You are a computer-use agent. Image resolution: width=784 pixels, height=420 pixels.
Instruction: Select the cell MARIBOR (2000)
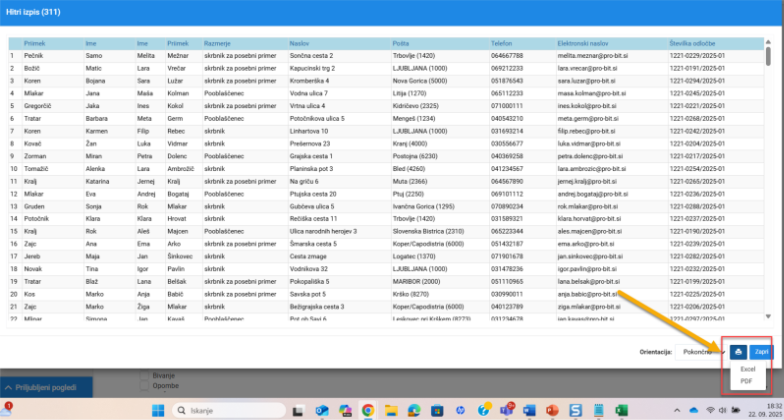(416, 282)
